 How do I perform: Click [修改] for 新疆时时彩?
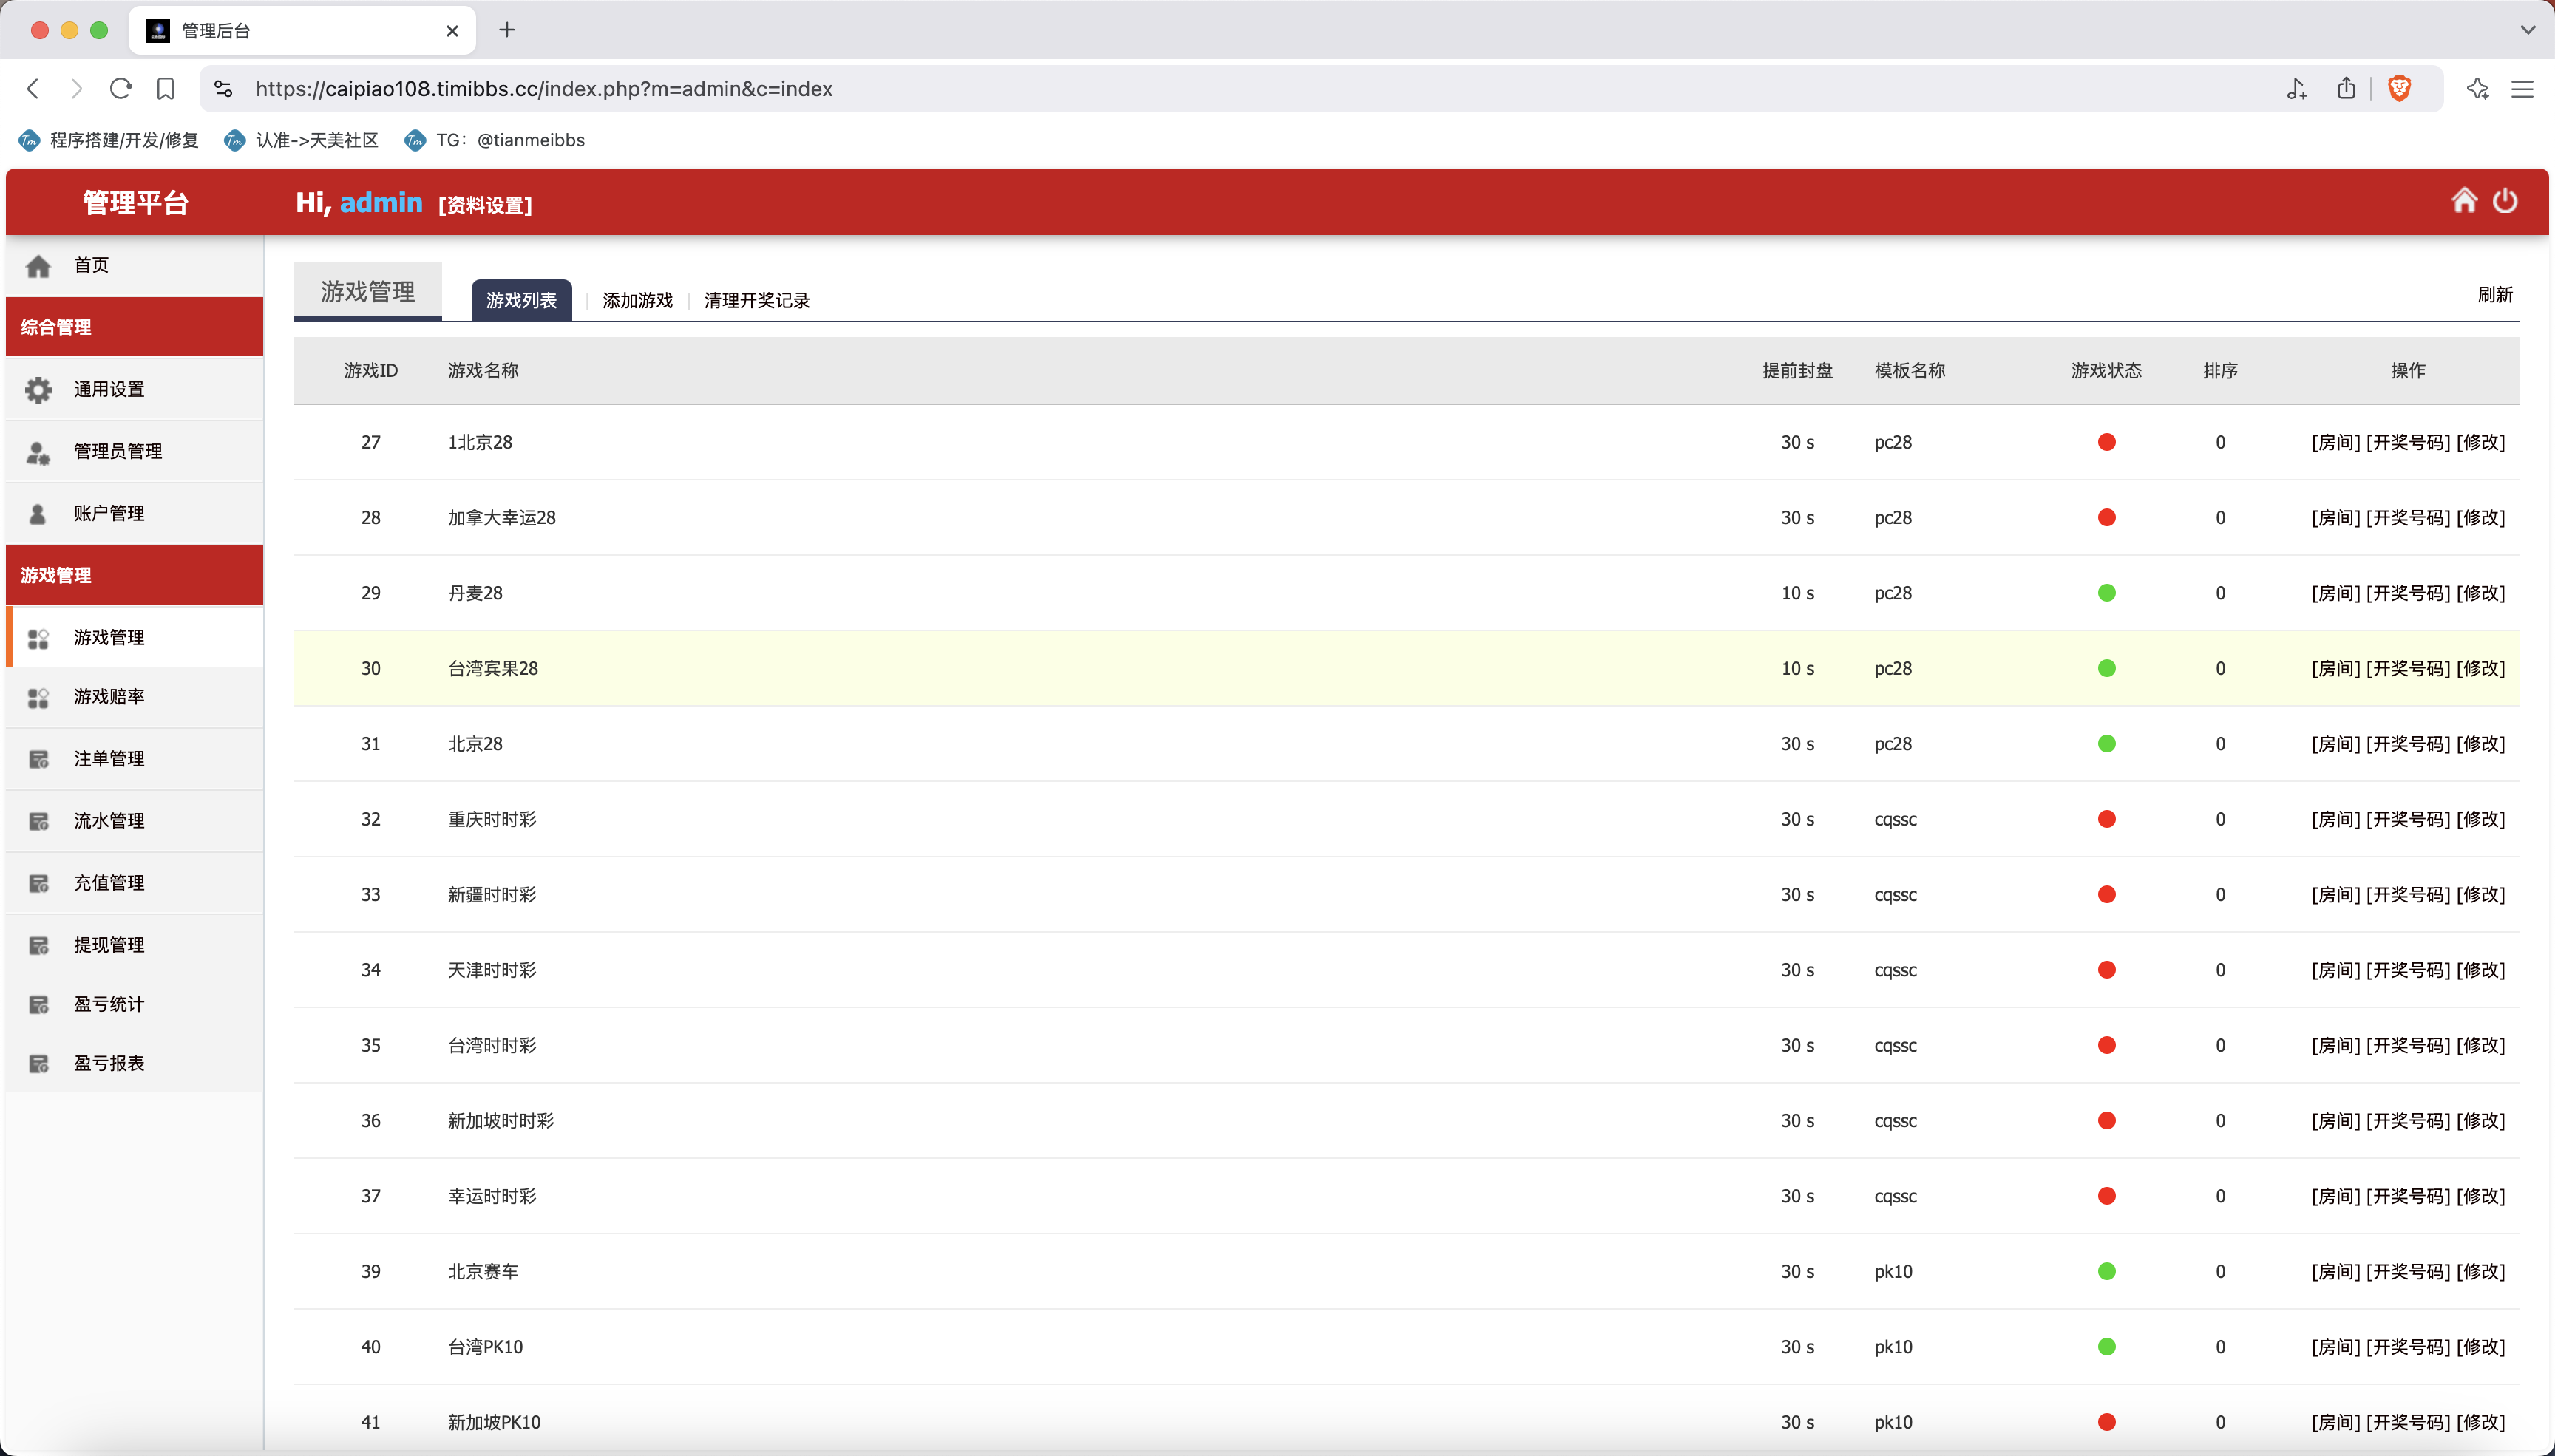[2480, 894]
